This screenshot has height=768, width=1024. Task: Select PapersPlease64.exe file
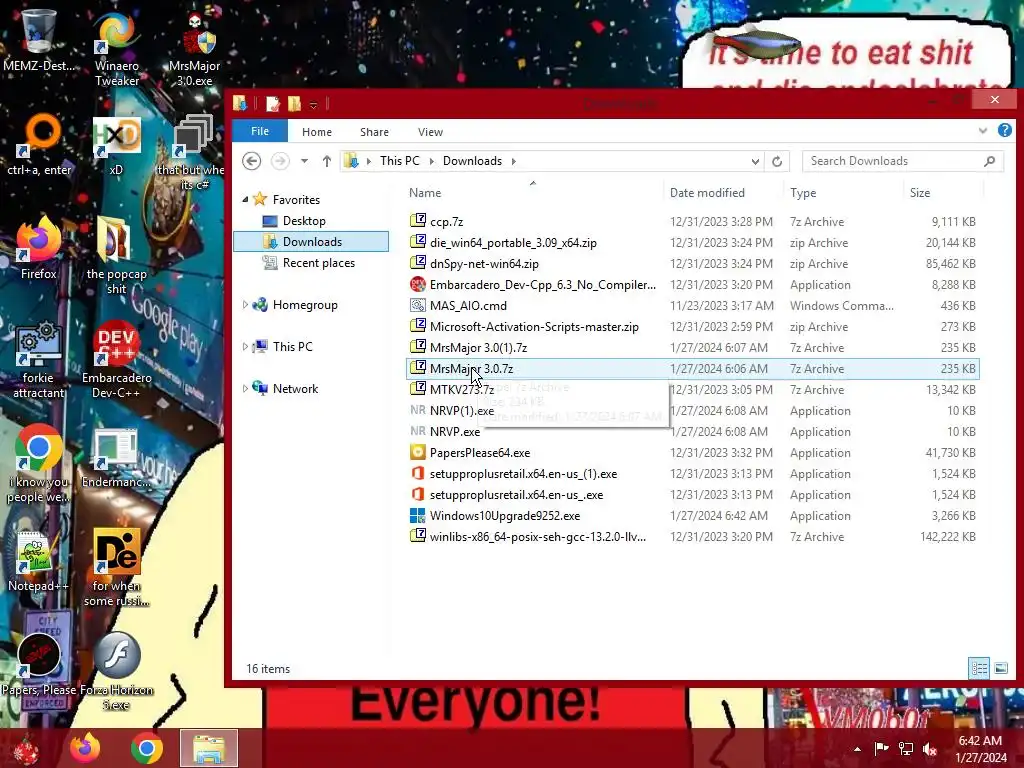pos(692,453)
